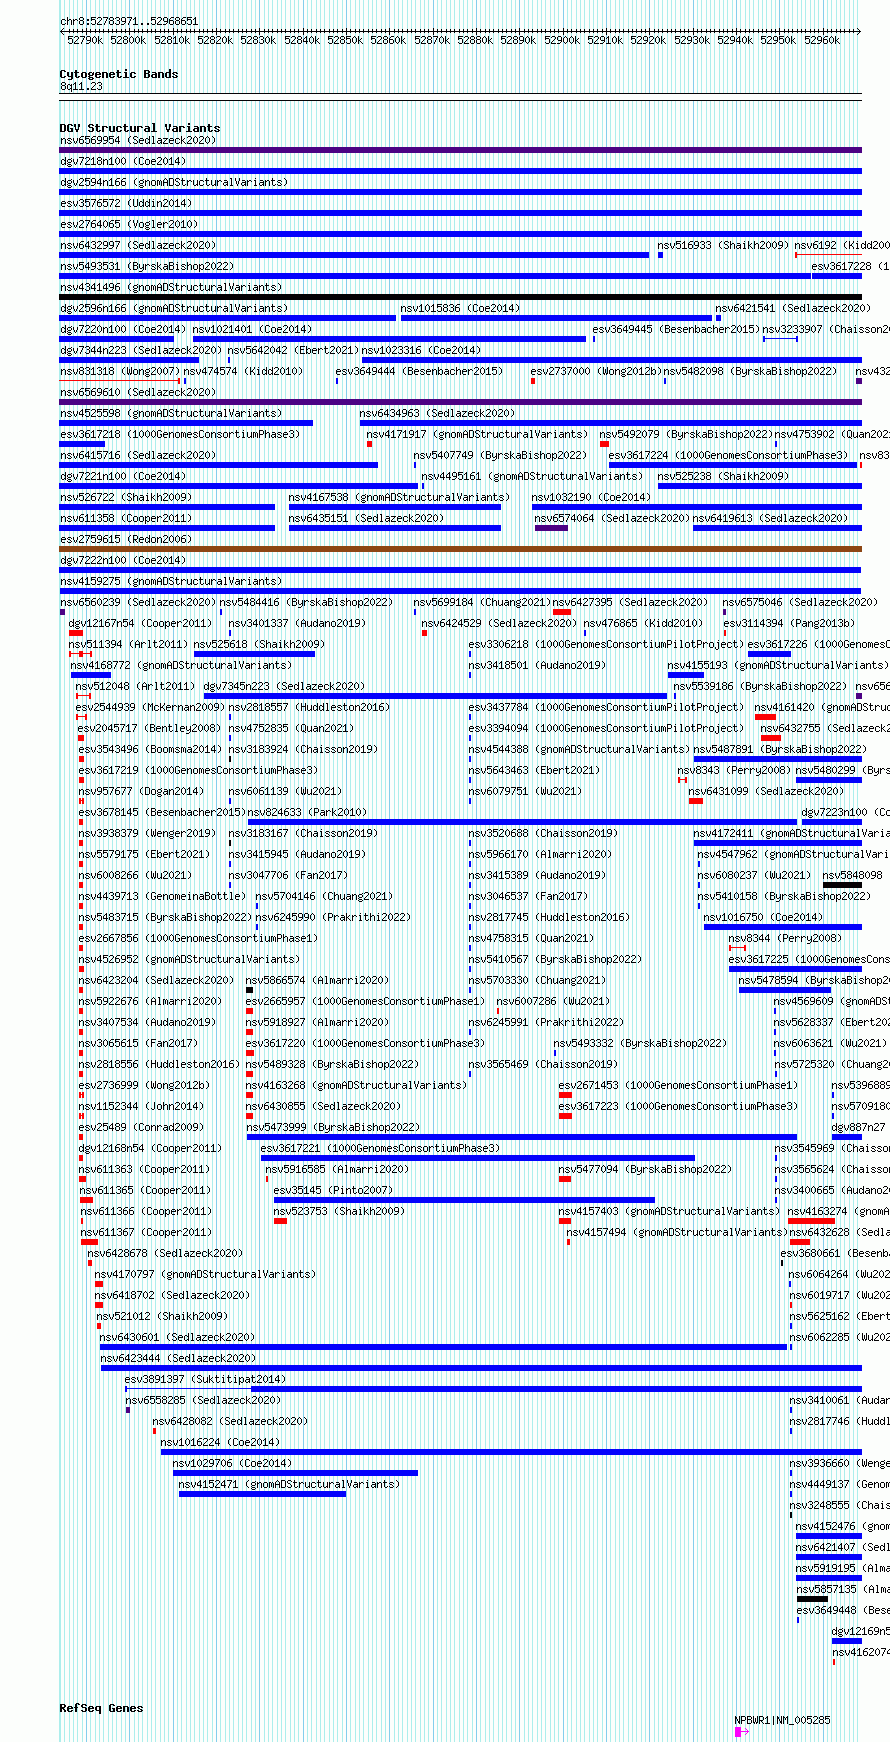Select nsv1152344 (John2014) label
Viewport: 890px width, 1742px height.
[142, 1106]
